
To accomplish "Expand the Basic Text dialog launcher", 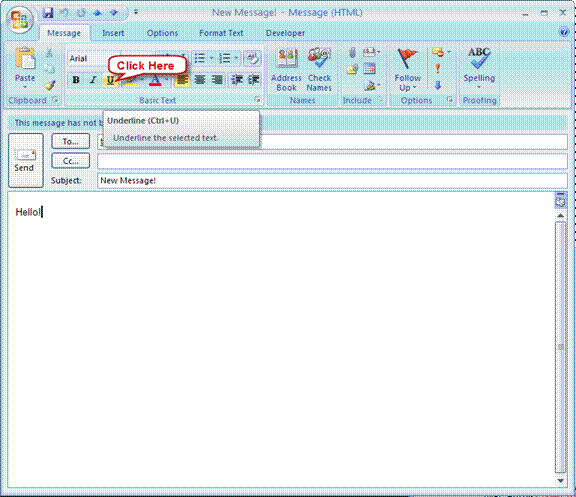I will [x=257, y=100].
